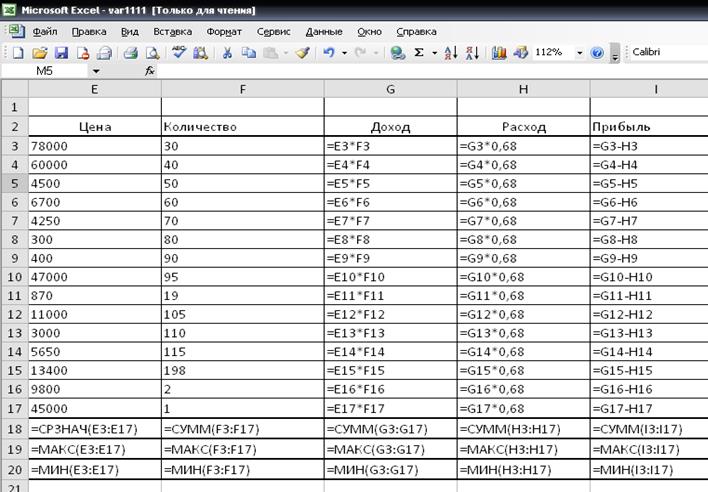Viewport: 708px width, 492px height.
Task: Open Print Preview with the magnifier page icon
Action: click(x=153, y=53)
